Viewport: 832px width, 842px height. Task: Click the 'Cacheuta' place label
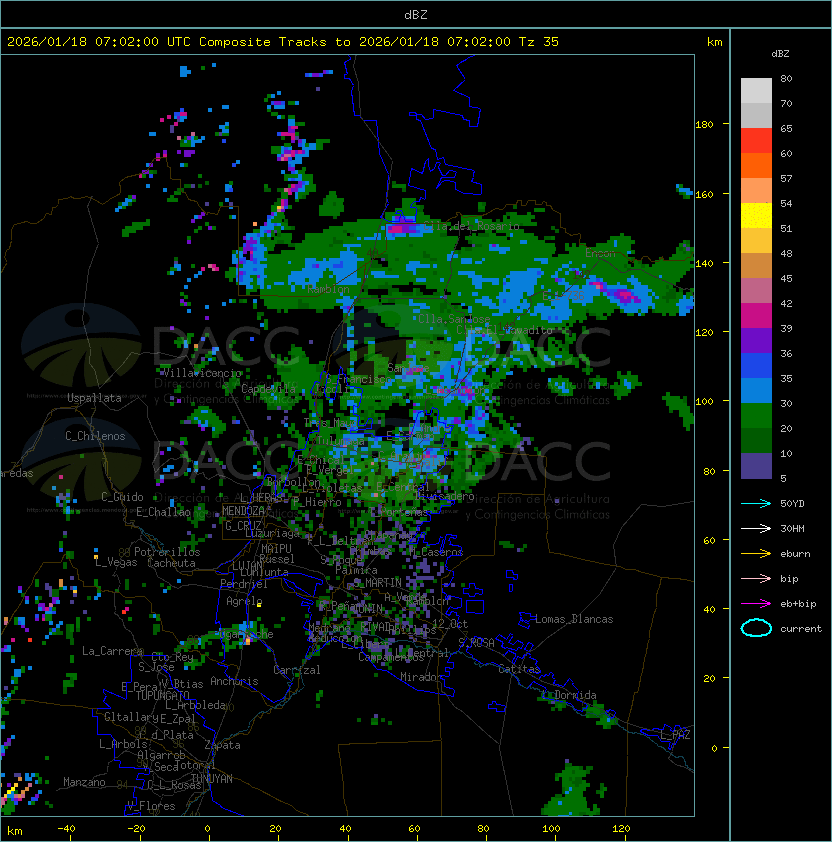click(x=171, y=563)
